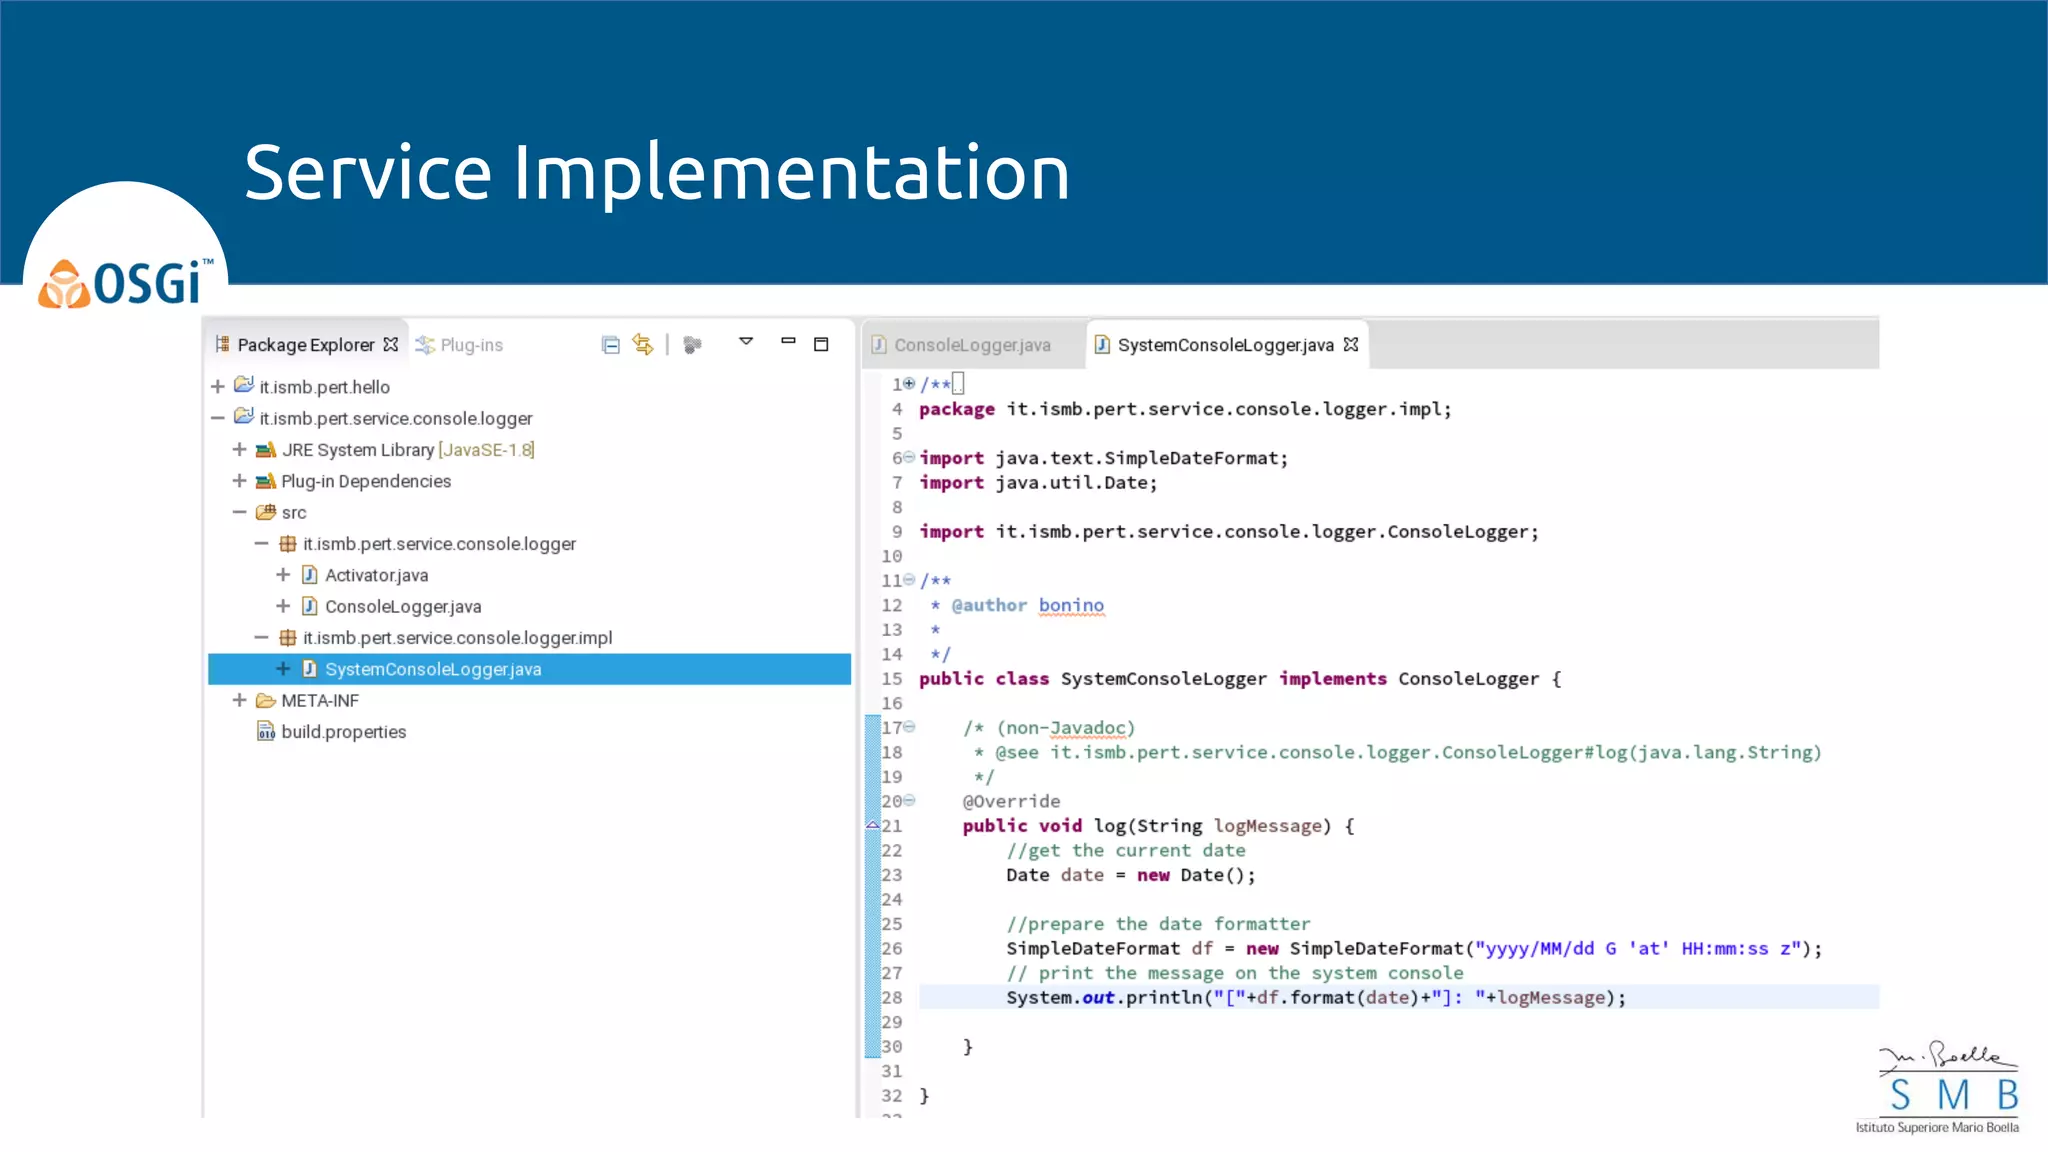Expand the META-INF folder
This screenshot has width=2048, height=1152.
(x=240, y=700)
